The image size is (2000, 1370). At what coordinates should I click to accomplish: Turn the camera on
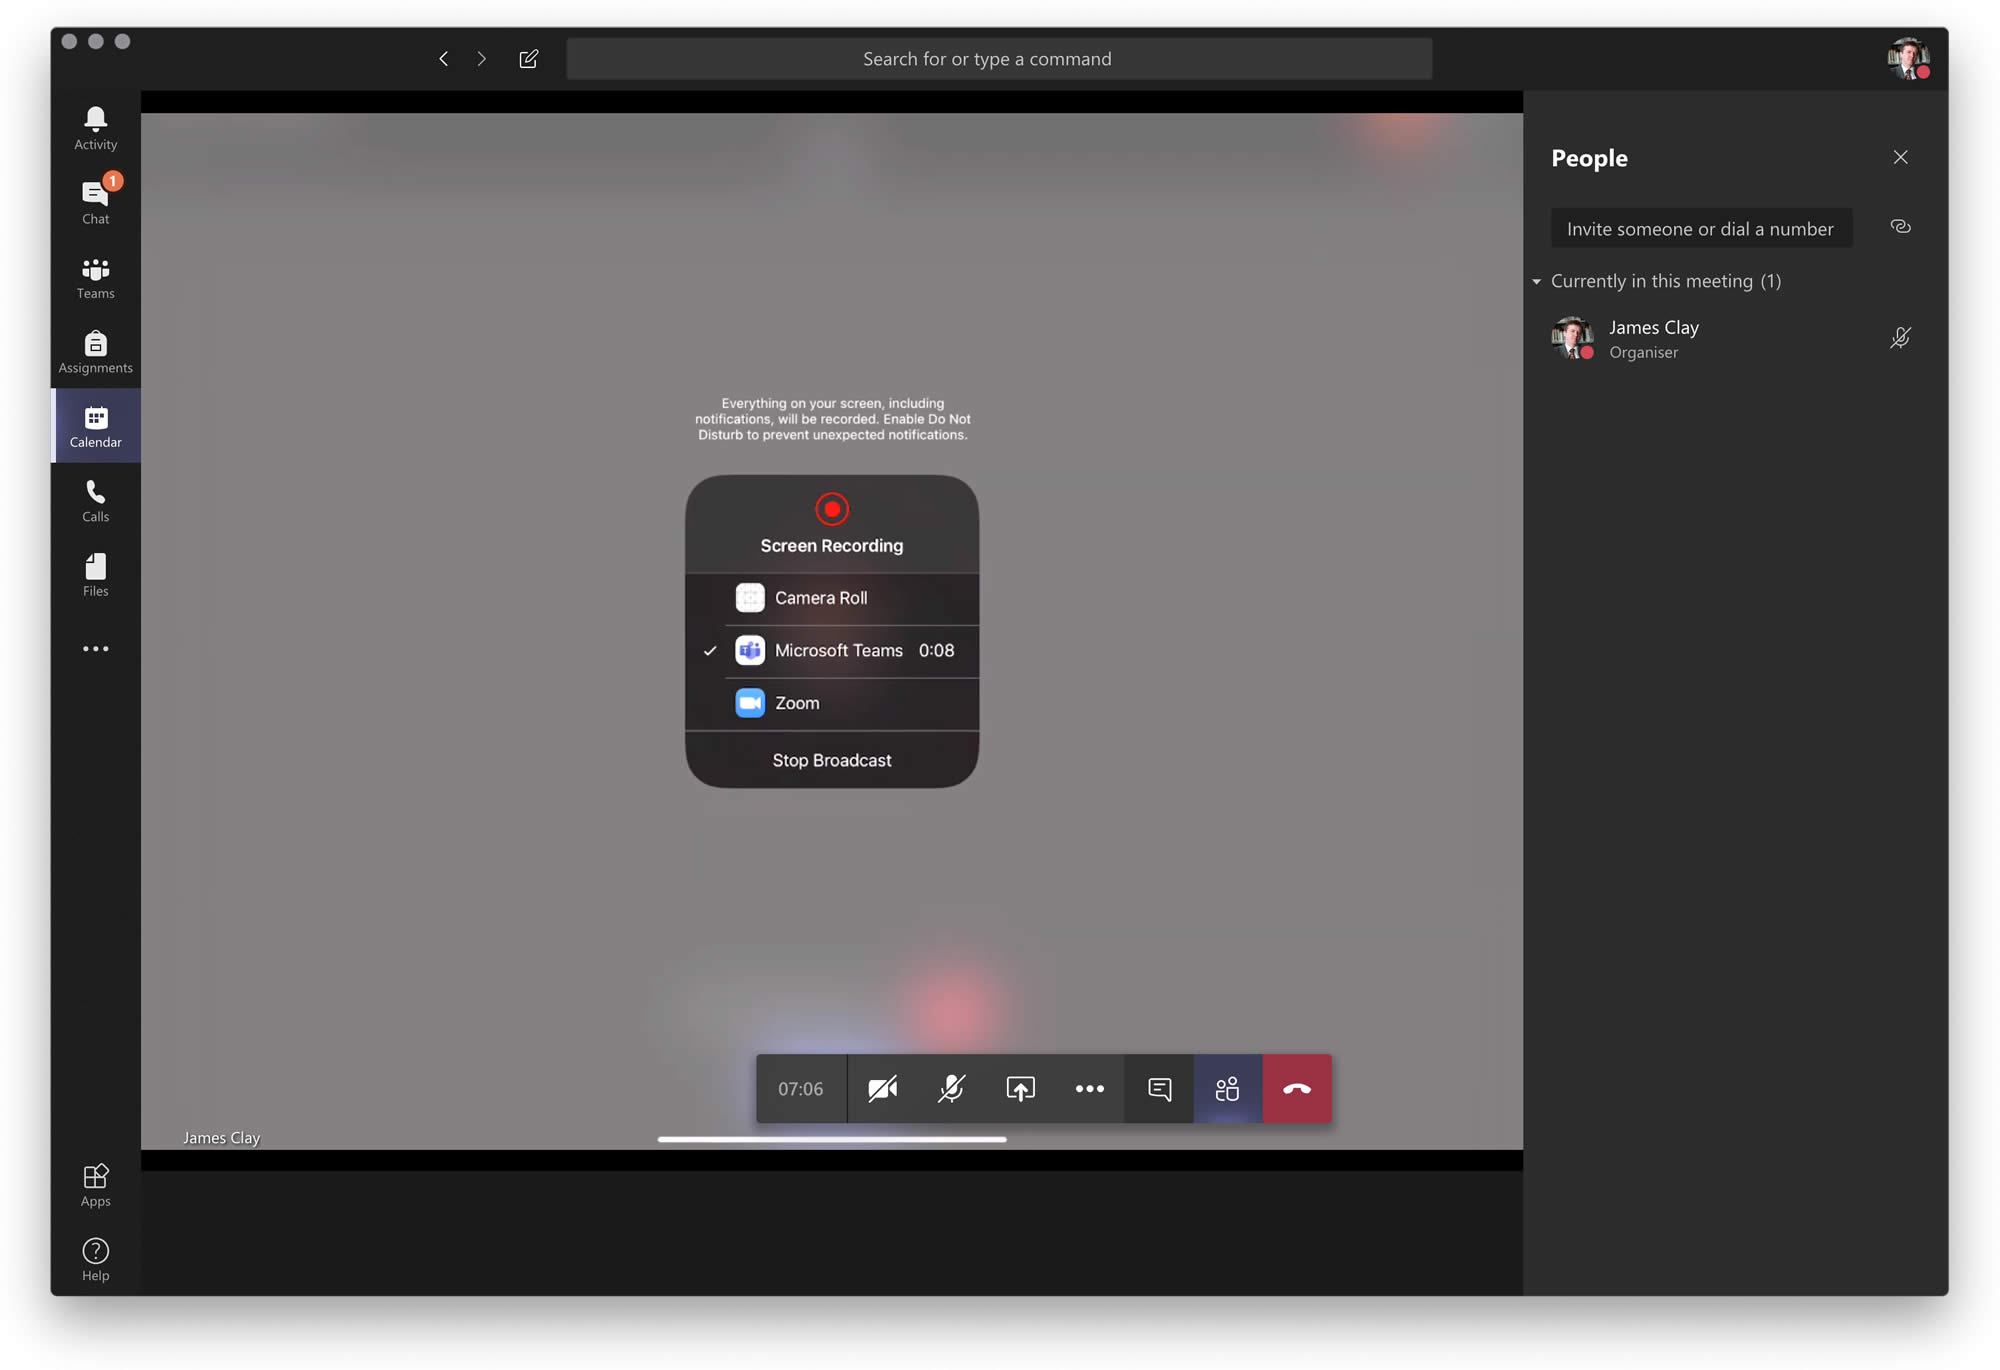coord(882,1088)
